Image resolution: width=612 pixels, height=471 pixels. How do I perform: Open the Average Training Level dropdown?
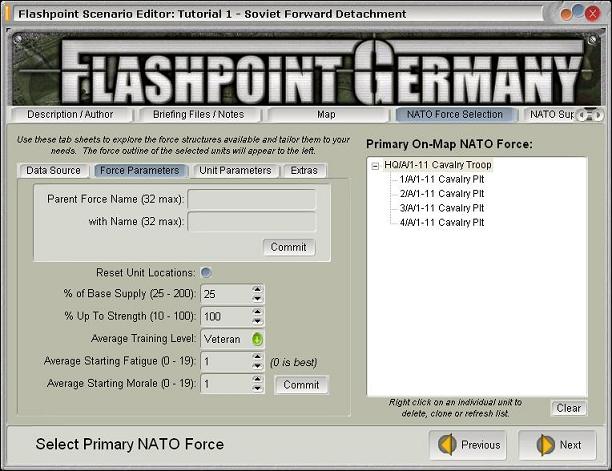coord(257,339)
